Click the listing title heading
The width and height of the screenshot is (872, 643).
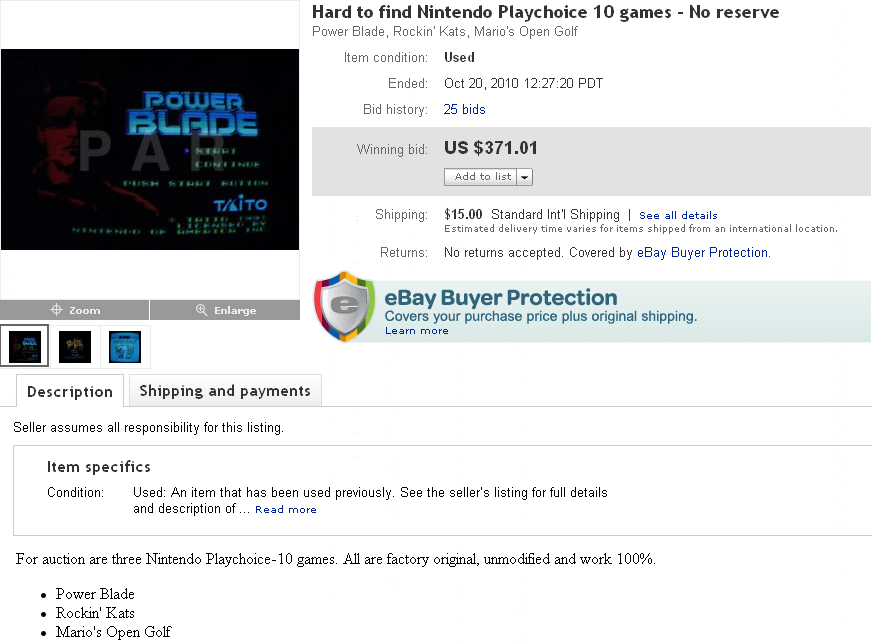[x=545, y=12]
